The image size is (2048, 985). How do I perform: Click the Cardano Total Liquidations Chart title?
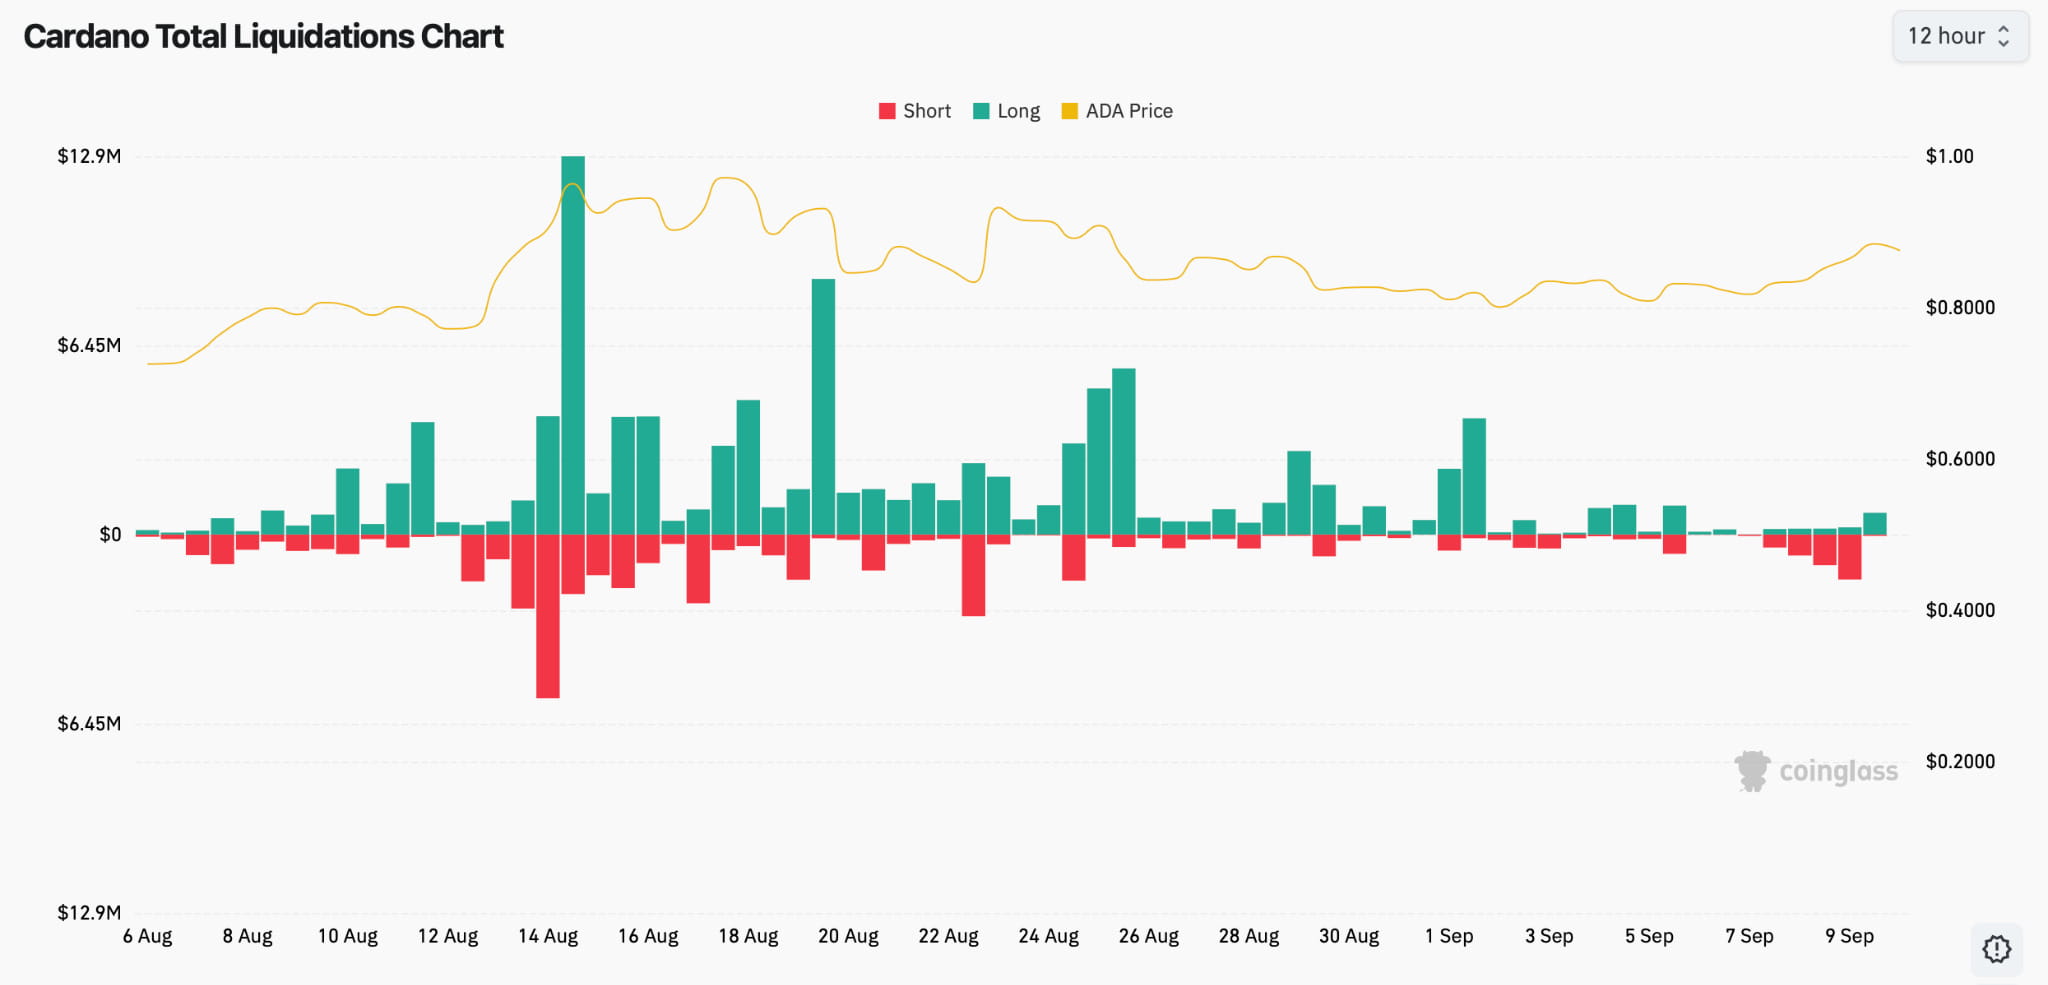click(x=263, y=37)
